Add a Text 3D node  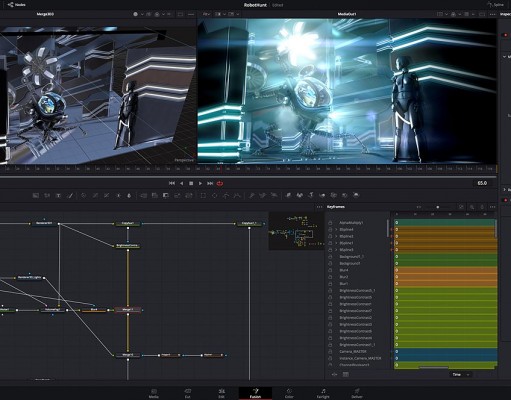[311, 195]
